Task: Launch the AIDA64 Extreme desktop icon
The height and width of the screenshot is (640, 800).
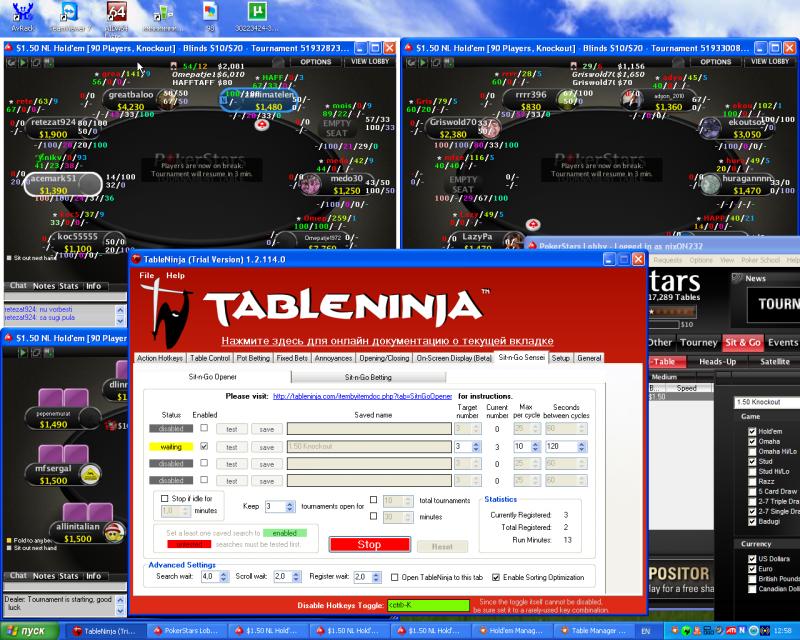Action: pos(117,13)
